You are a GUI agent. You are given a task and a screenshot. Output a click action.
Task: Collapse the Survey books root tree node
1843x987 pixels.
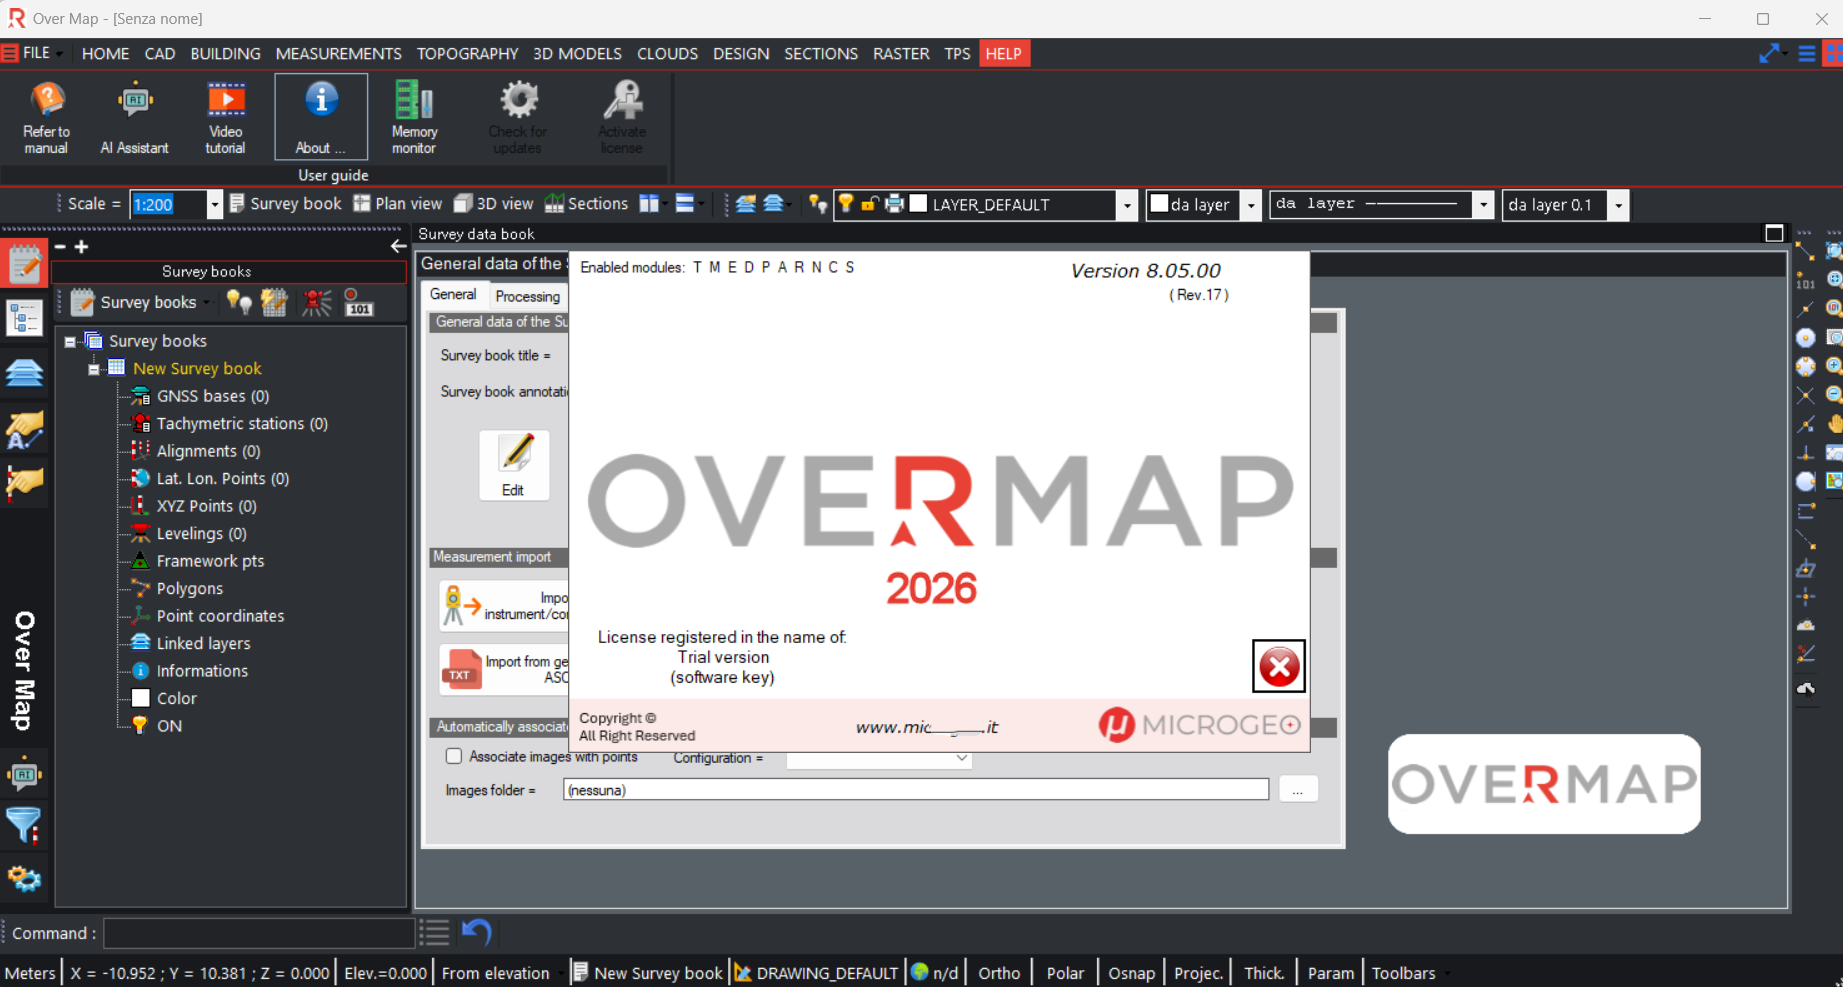coord(70,341)
